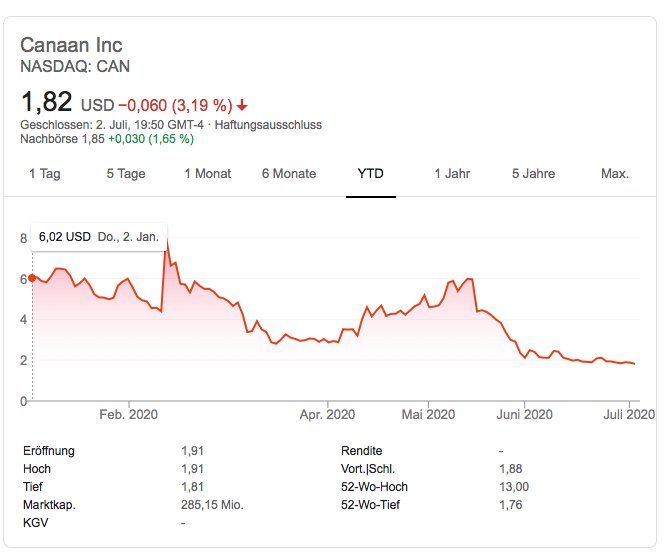
Task: Click the Canaan Inc title
Action: (x=71, y=46)
